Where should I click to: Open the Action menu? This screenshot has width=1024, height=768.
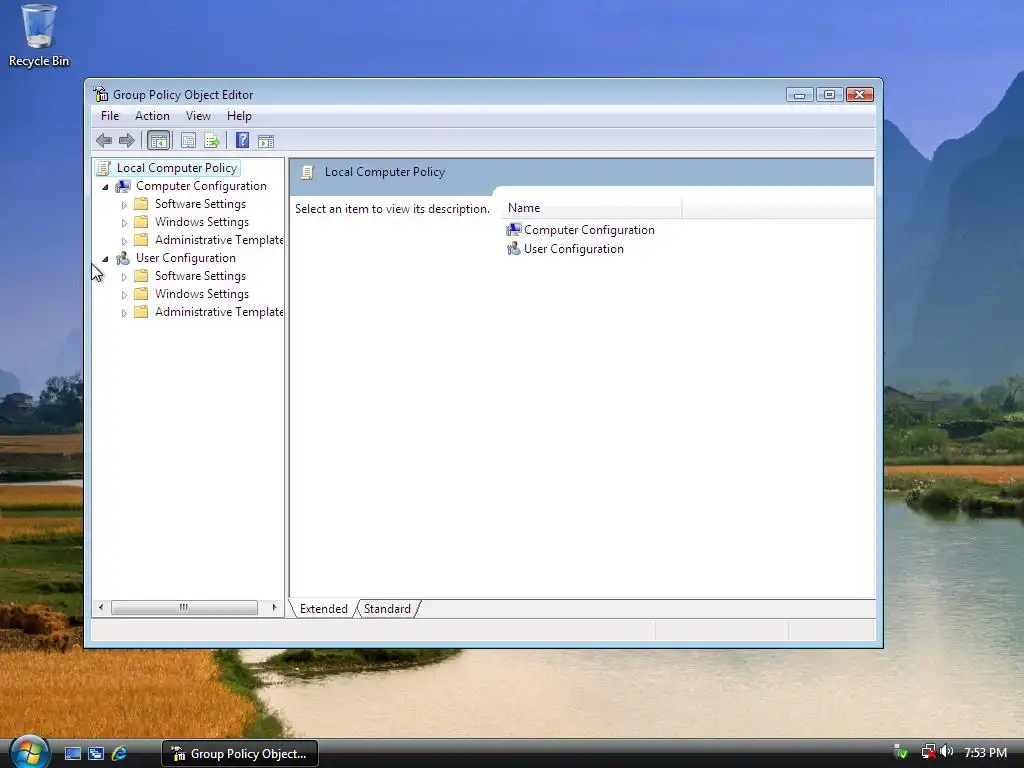pos(152,116)
